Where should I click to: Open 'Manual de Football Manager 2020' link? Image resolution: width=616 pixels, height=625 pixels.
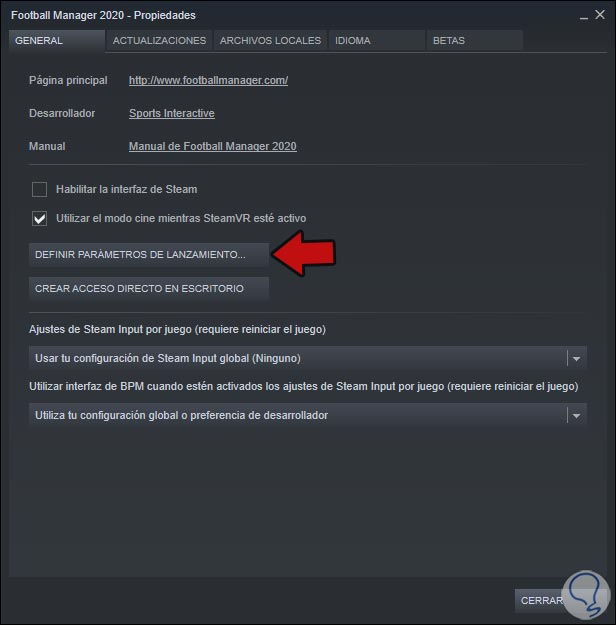[213, 146]
